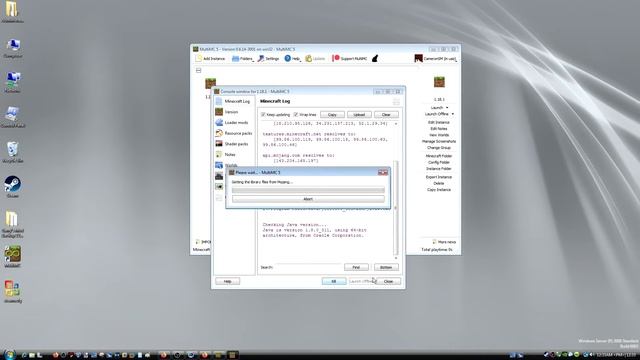This screenshot has width=640, height=360.
Task: Click Delete in the instance side panel
Action: 439,183
